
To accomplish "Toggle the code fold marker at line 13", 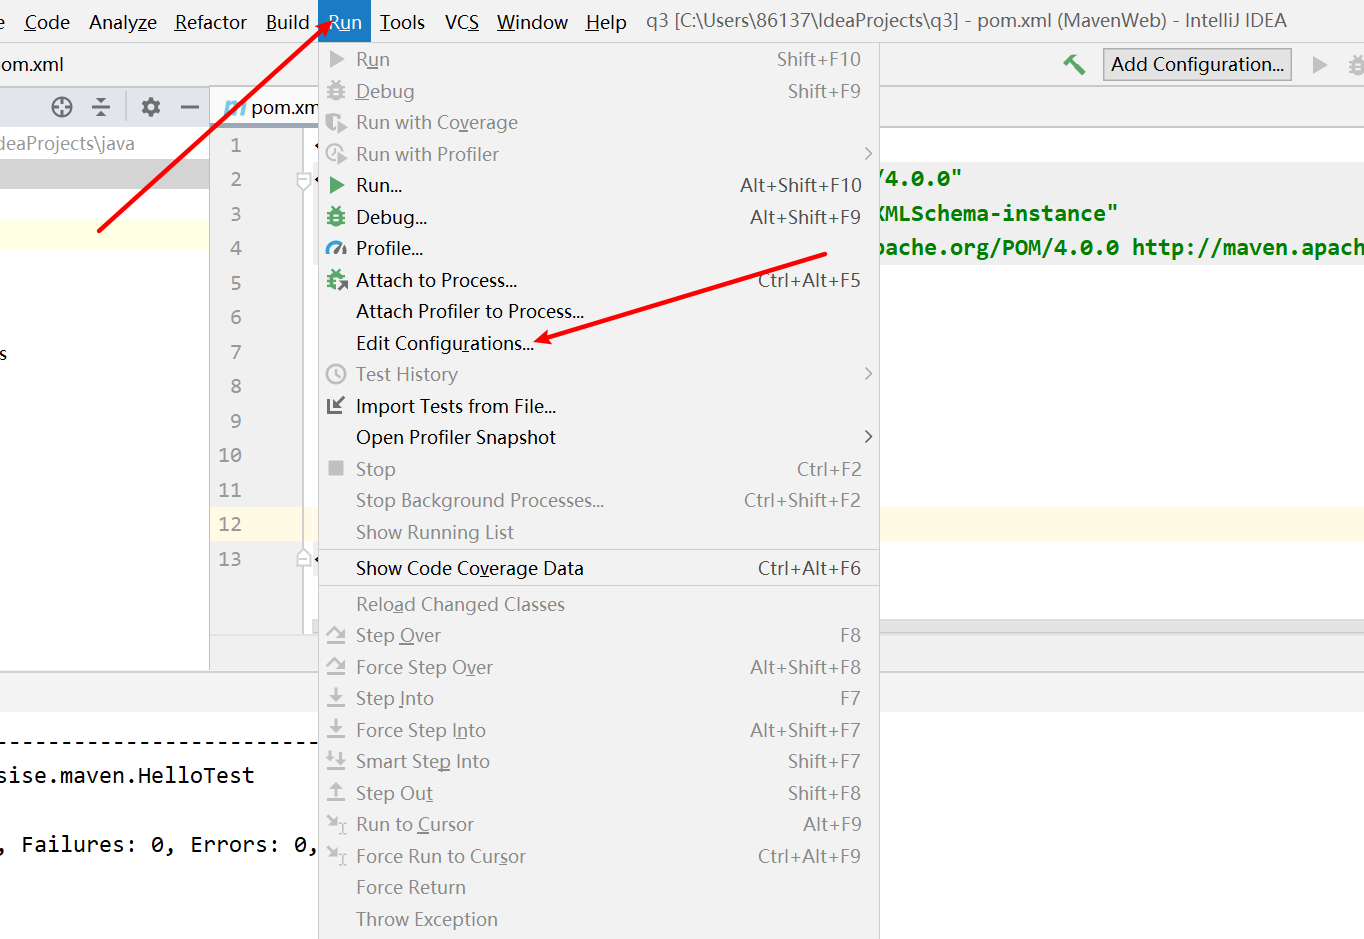I will (304, 558).
